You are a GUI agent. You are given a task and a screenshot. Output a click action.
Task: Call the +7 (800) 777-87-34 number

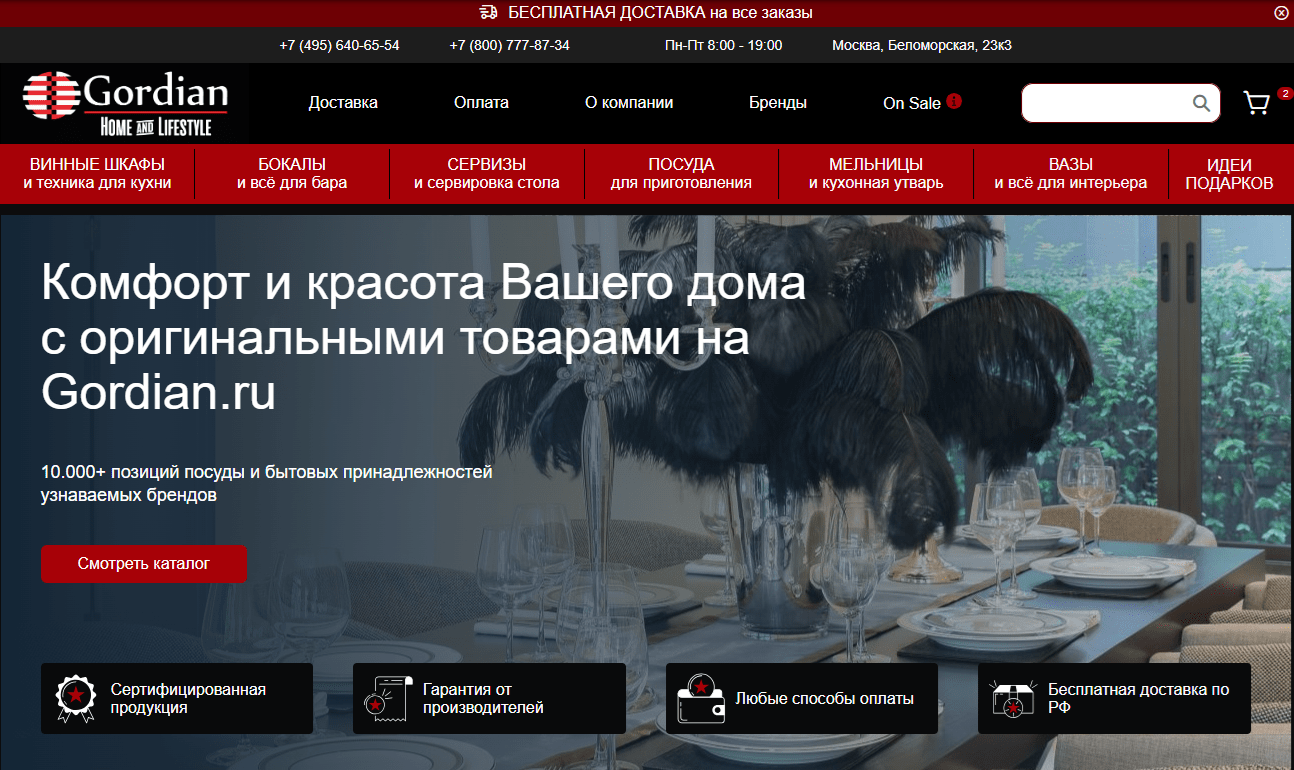tap(510, 46)
